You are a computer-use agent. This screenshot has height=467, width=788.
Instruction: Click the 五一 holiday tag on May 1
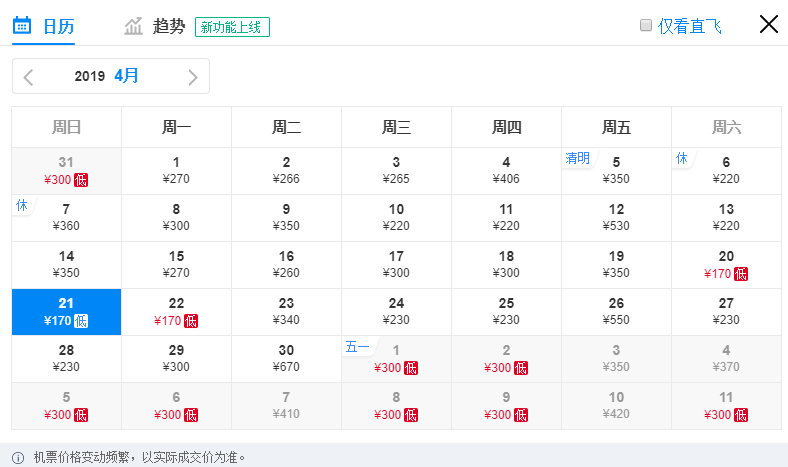[357, 347]
